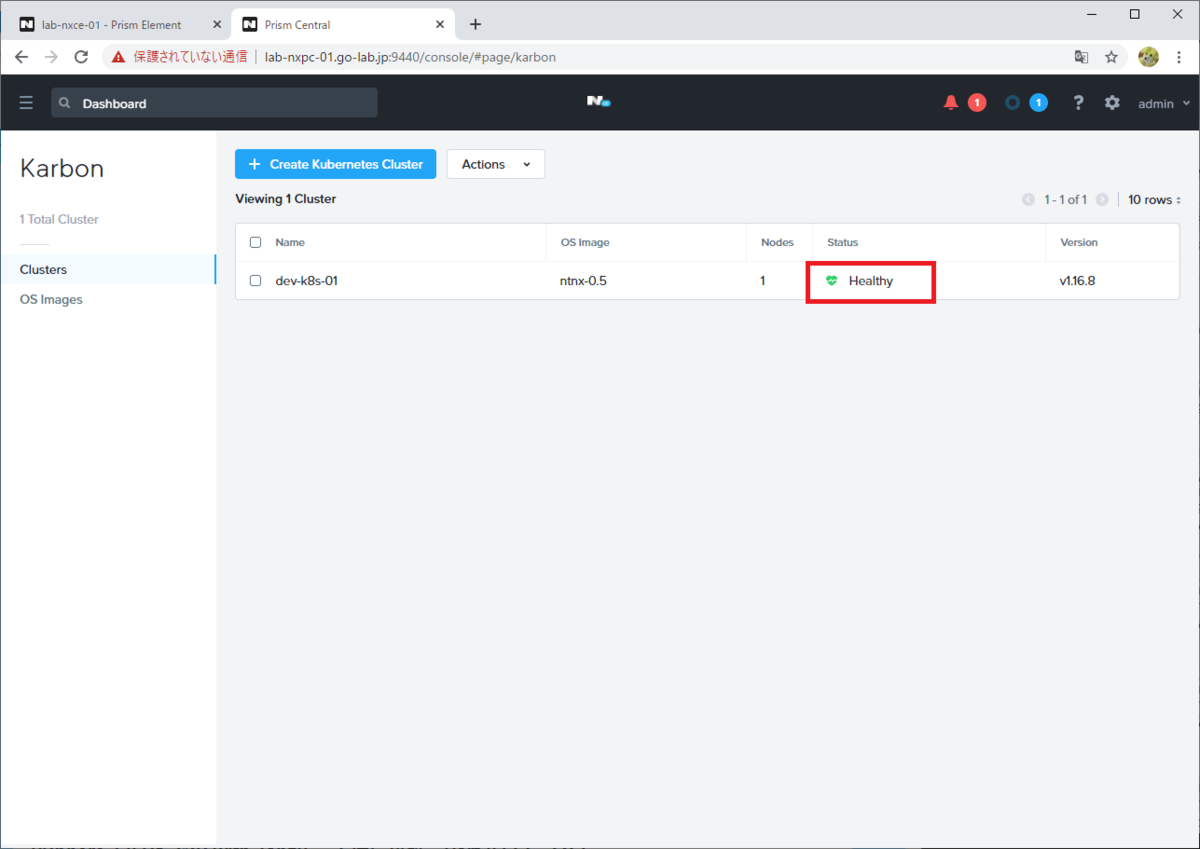This screenshot has width=1200, height=849.
Task: Go to previous page arrow
Action: coord(1028,200)
